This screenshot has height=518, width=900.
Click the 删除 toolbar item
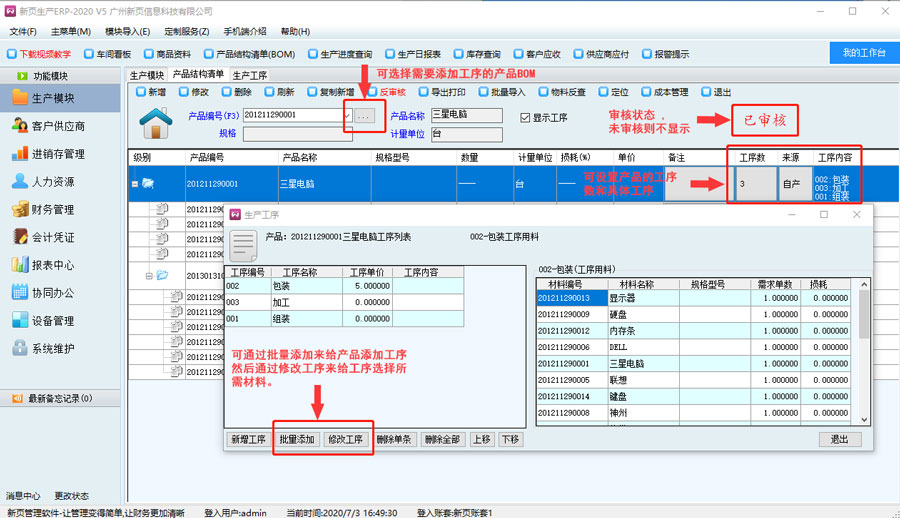[x=237, y=92]
